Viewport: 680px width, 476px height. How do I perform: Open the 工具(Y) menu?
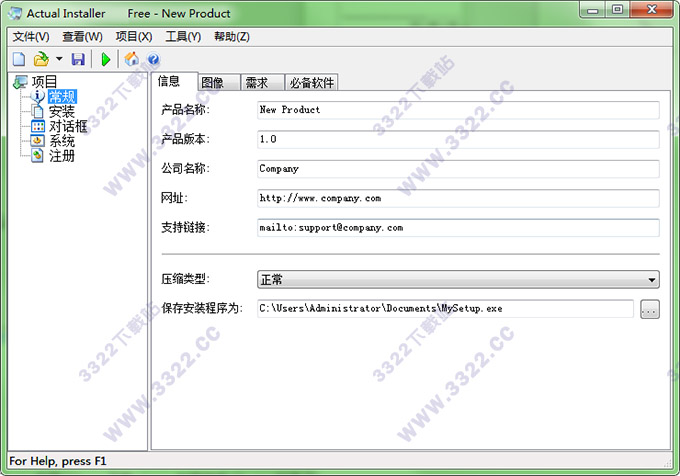[183, 36]
